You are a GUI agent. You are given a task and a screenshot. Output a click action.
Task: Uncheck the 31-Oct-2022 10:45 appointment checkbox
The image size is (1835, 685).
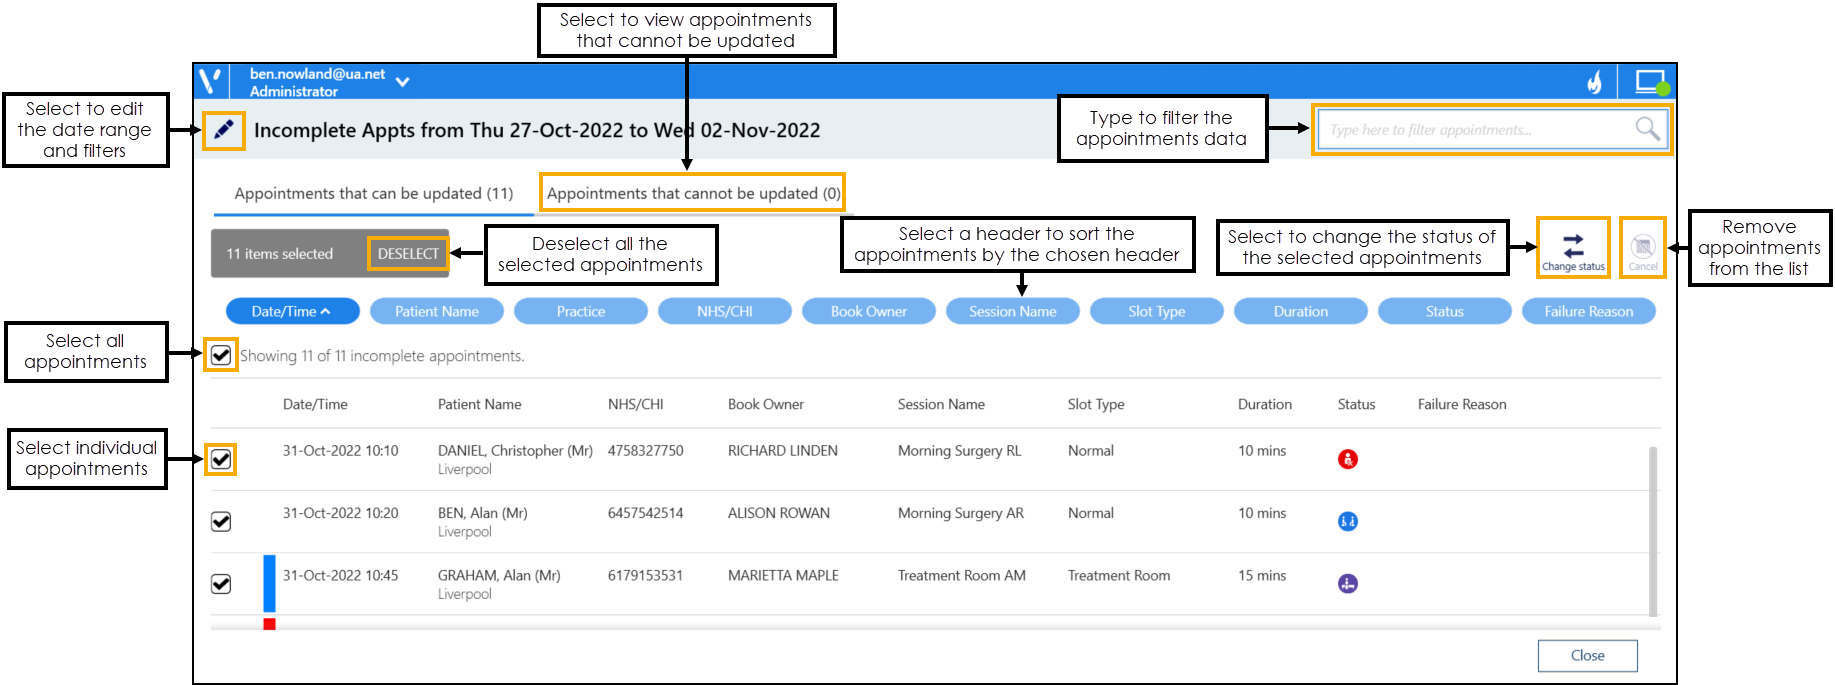coord(221,584)
